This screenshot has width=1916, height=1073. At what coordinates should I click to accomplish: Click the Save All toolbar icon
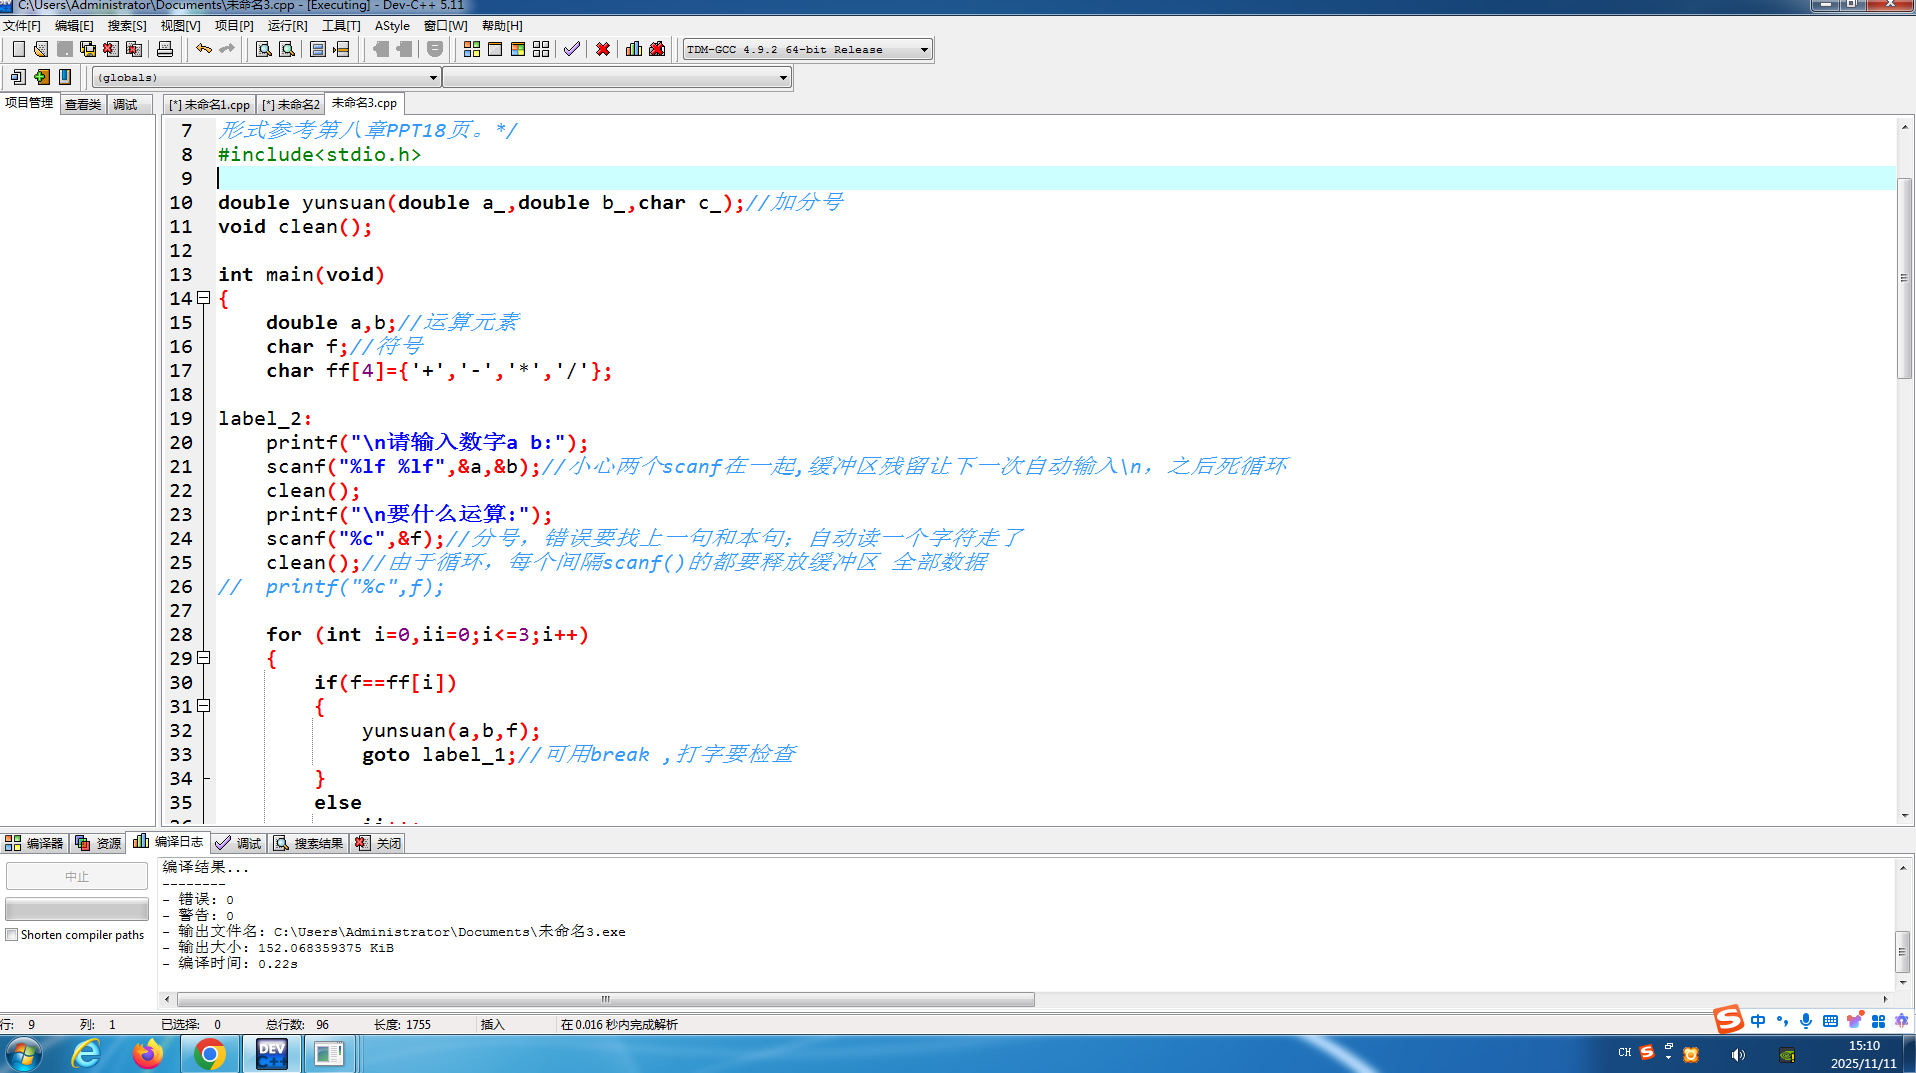[88, 49]
